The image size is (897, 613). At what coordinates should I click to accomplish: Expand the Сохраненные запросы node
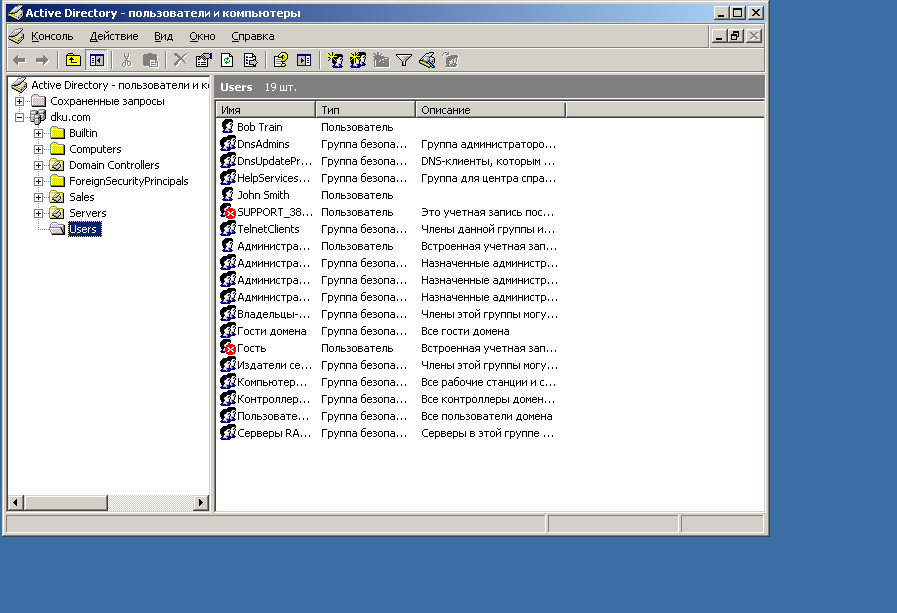pyautogui.click(x=19, y=101)
